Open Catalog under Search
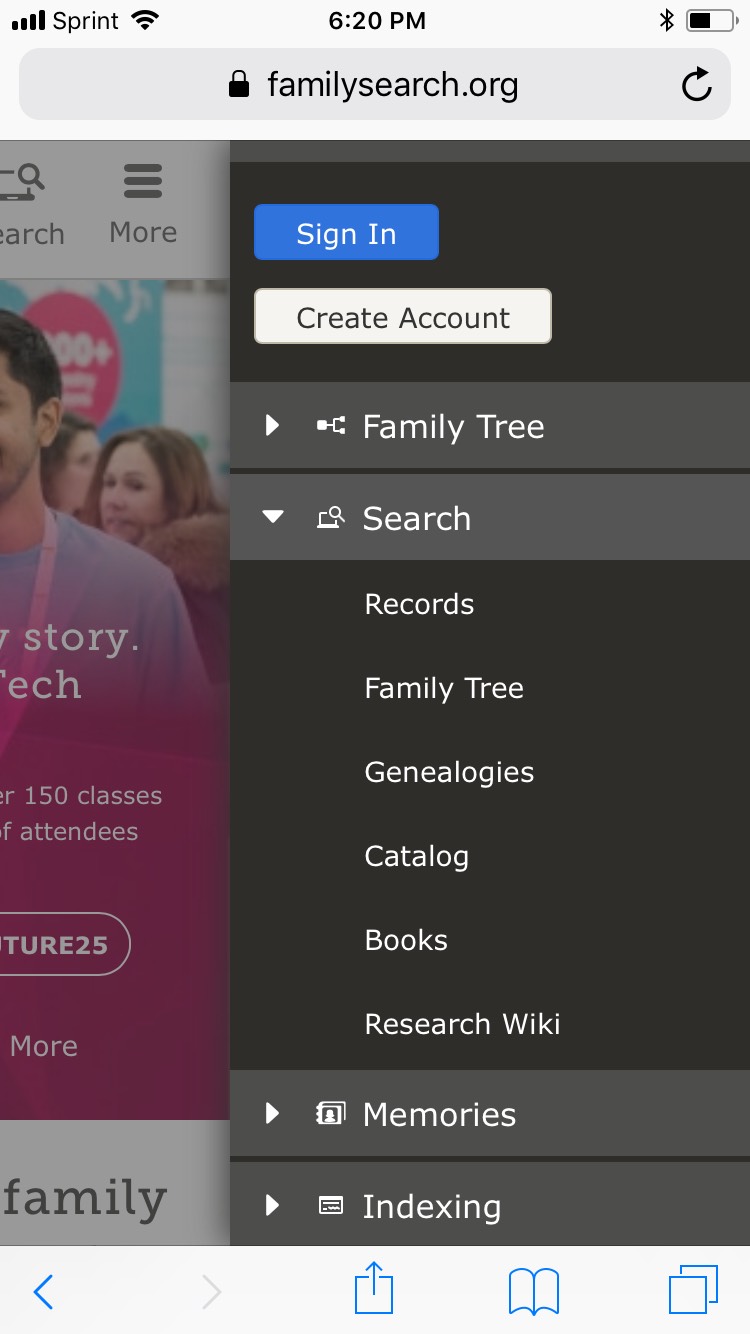This screenshot has width=750, height=1334. point(416,856)
